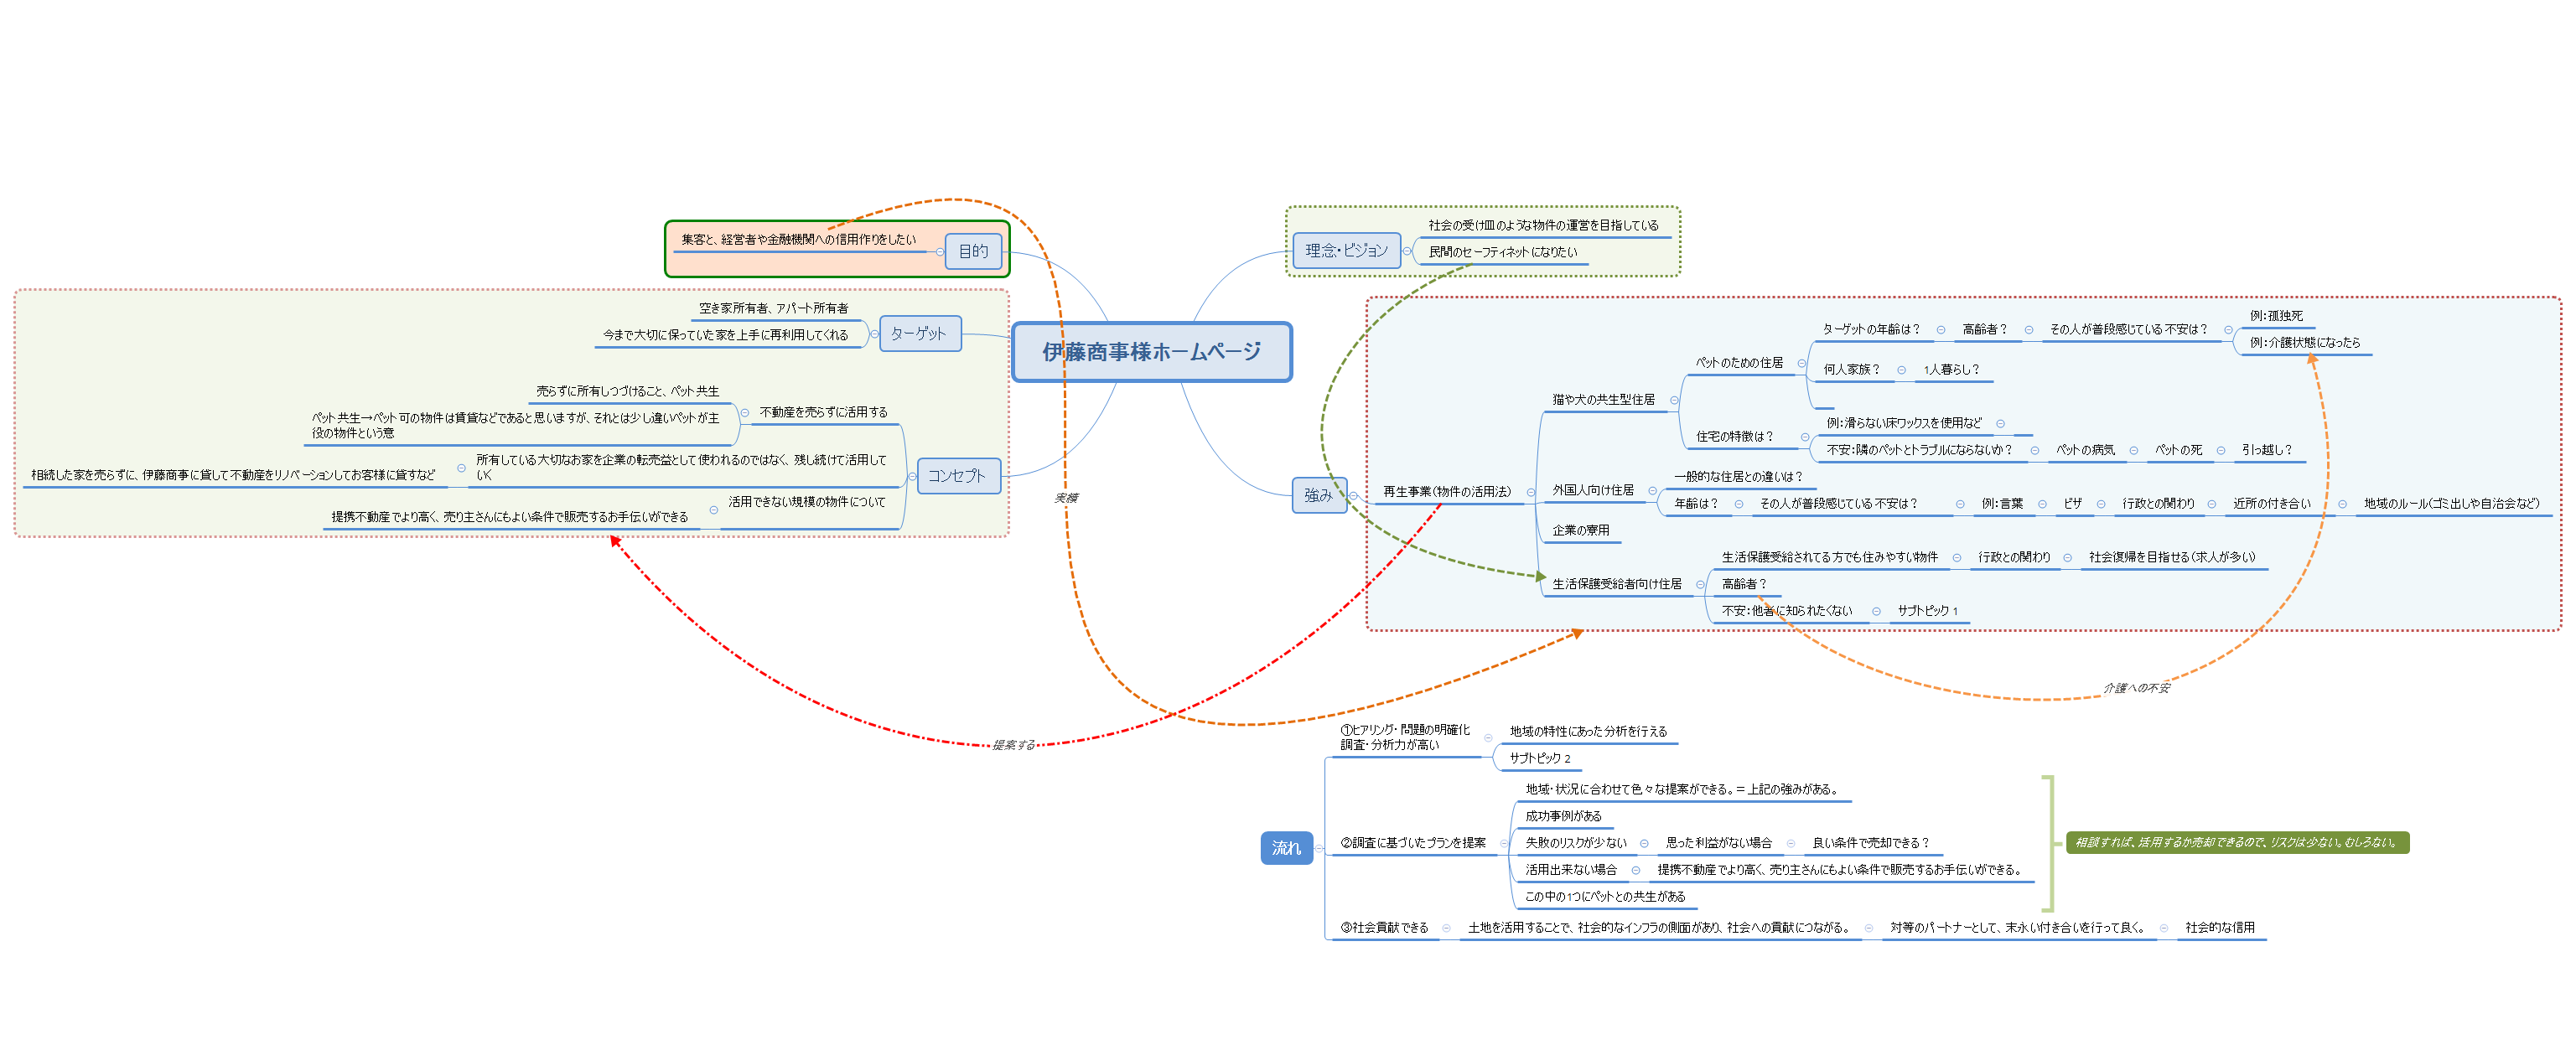The height and width of the screenshot is (1045, 2576).
Task: Collapse the ターゲット branch toggle
Action: [874, 334]
